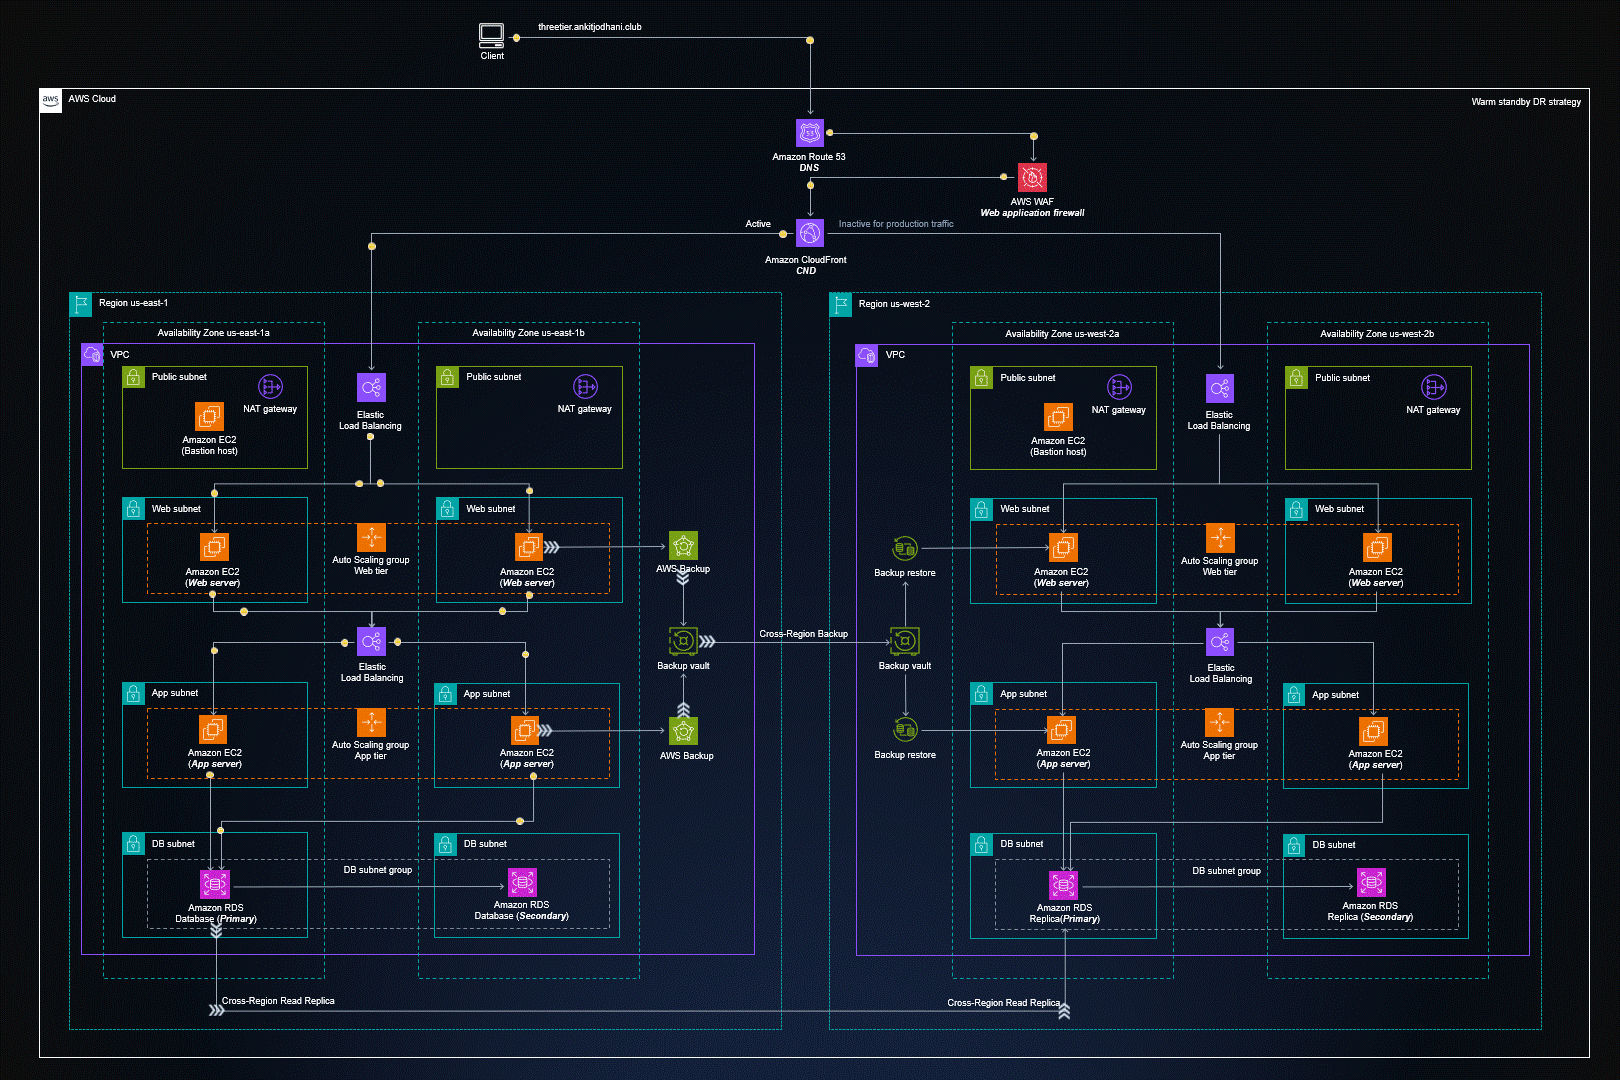Click the upper Backup restore icon in us-west-2
This screenshot has width=1620, height=1080.
(x=905, y=549)
